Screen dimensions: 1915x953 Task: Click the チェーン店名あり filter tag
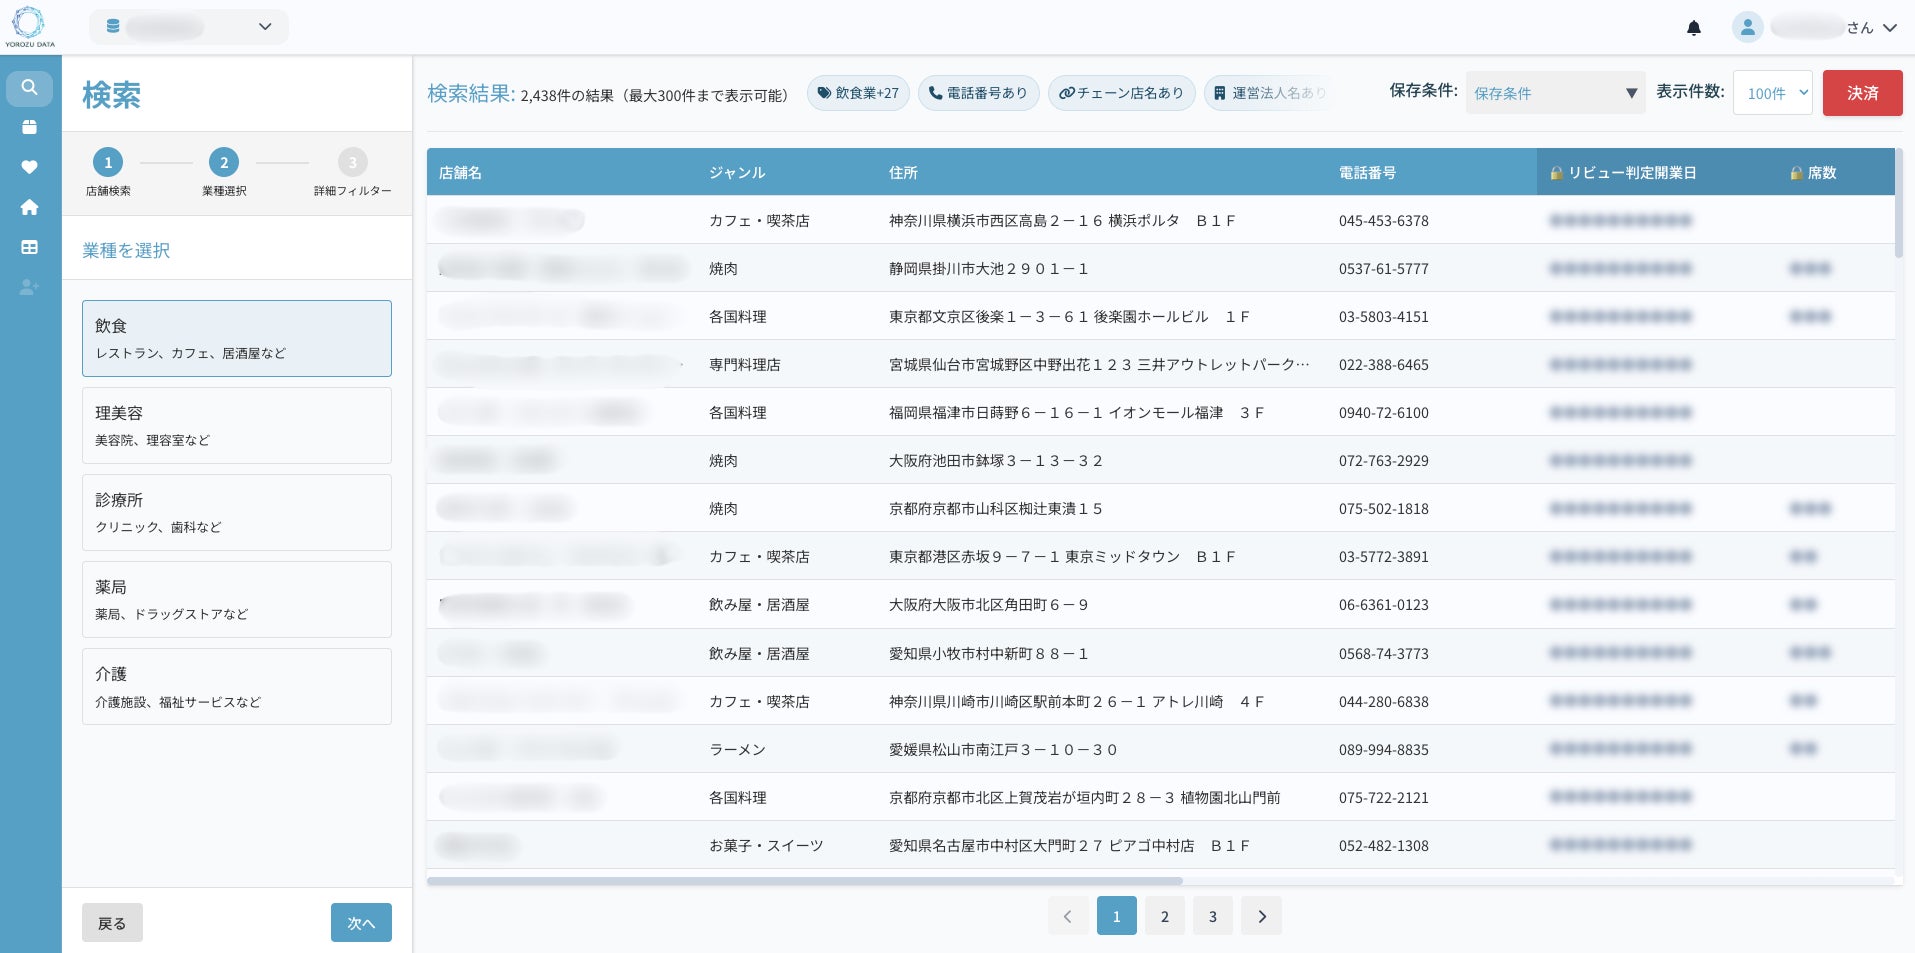[1121, 93]
